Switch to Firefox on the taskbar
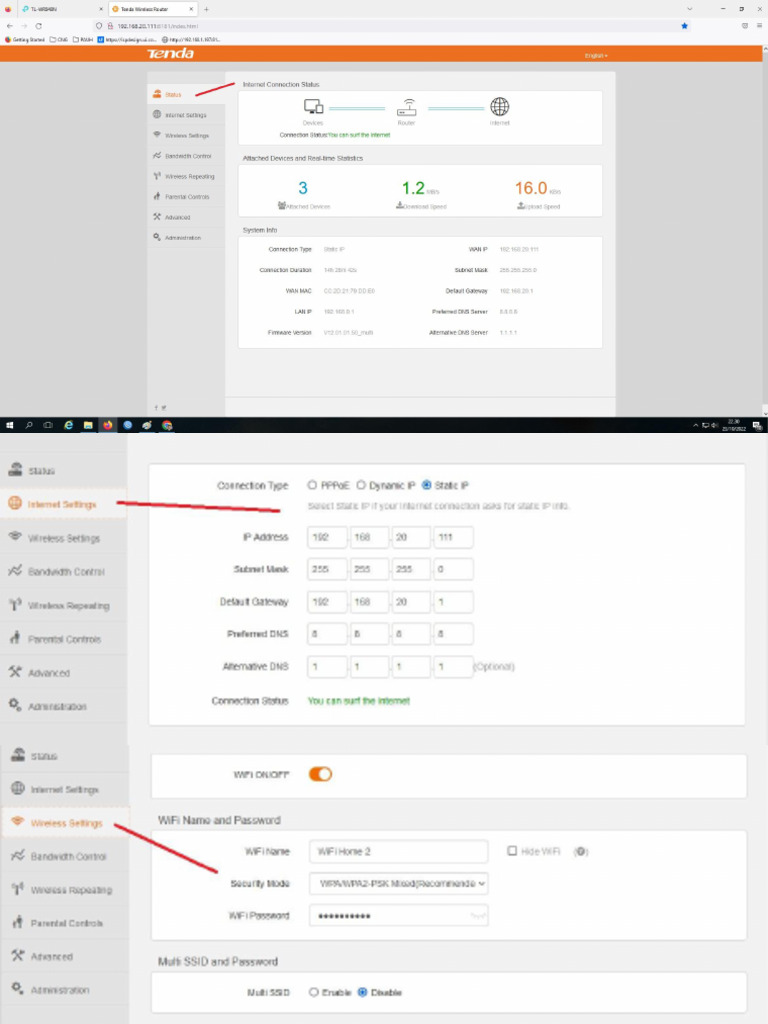The height and width of the screenshot is (1024, 768). [108, 425]
